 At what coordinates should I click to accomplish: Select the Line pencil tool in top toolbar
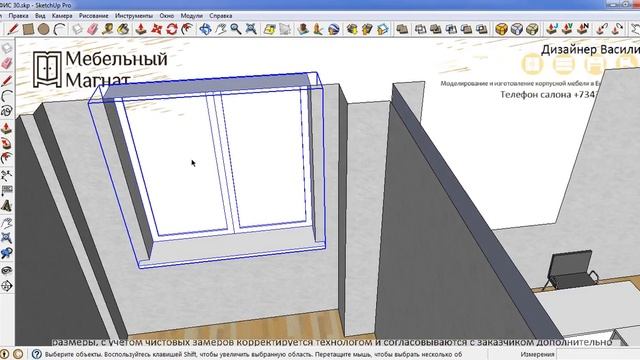pyautogui.click(x=13, y=29)
